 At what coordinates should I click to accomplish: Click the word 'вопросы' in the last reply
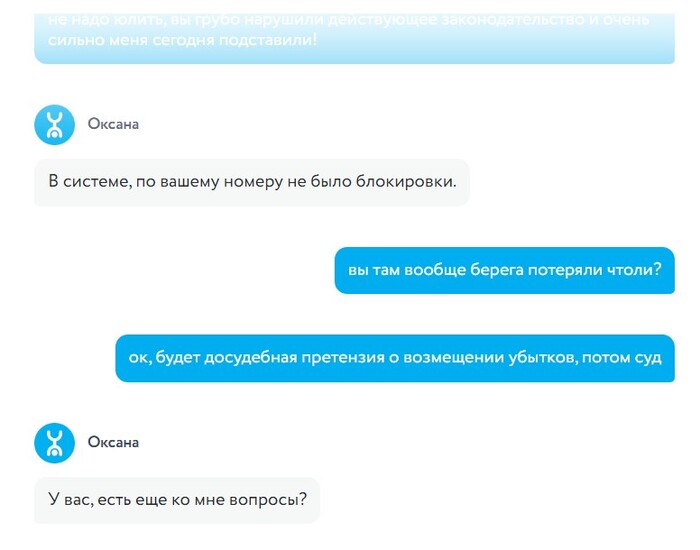click(x=268, y=500)
